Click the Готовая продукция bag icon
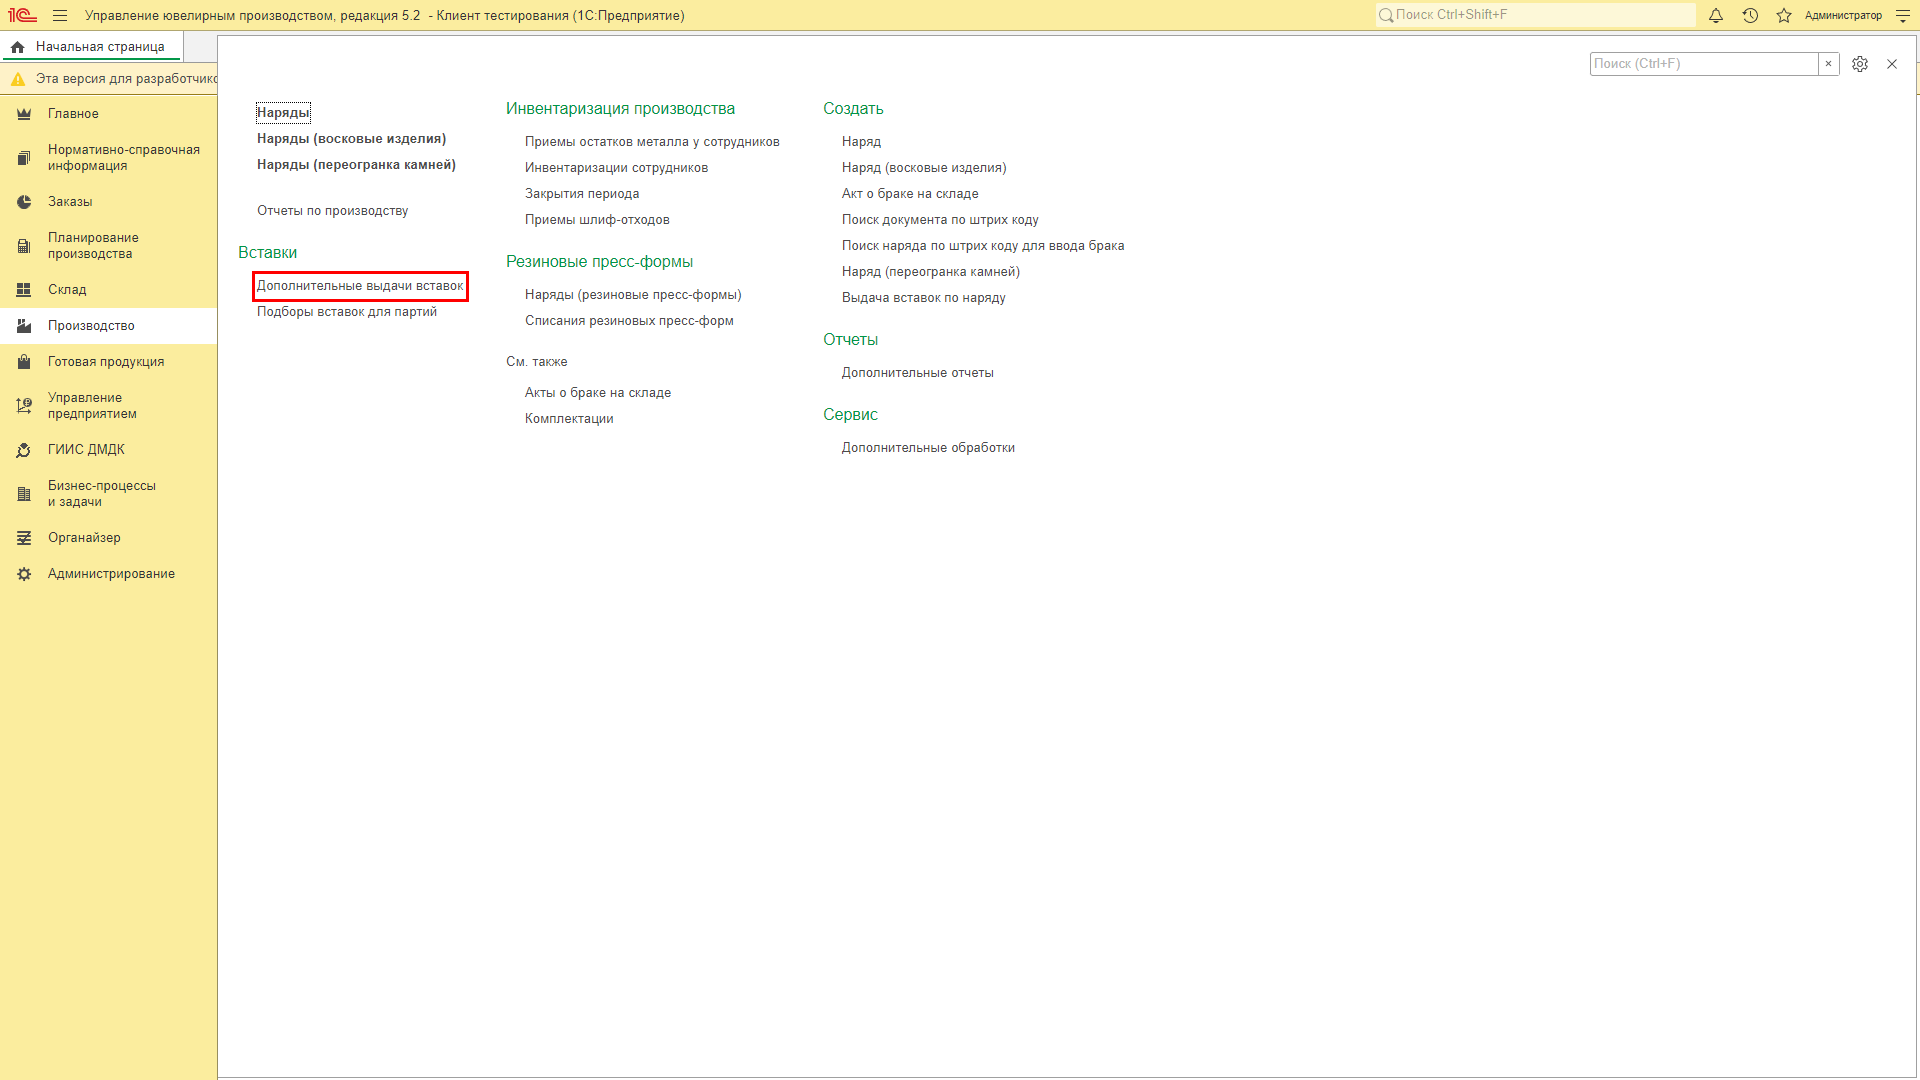Image resolution: width=1920 pixels, height=1080 pixels. 24,362
